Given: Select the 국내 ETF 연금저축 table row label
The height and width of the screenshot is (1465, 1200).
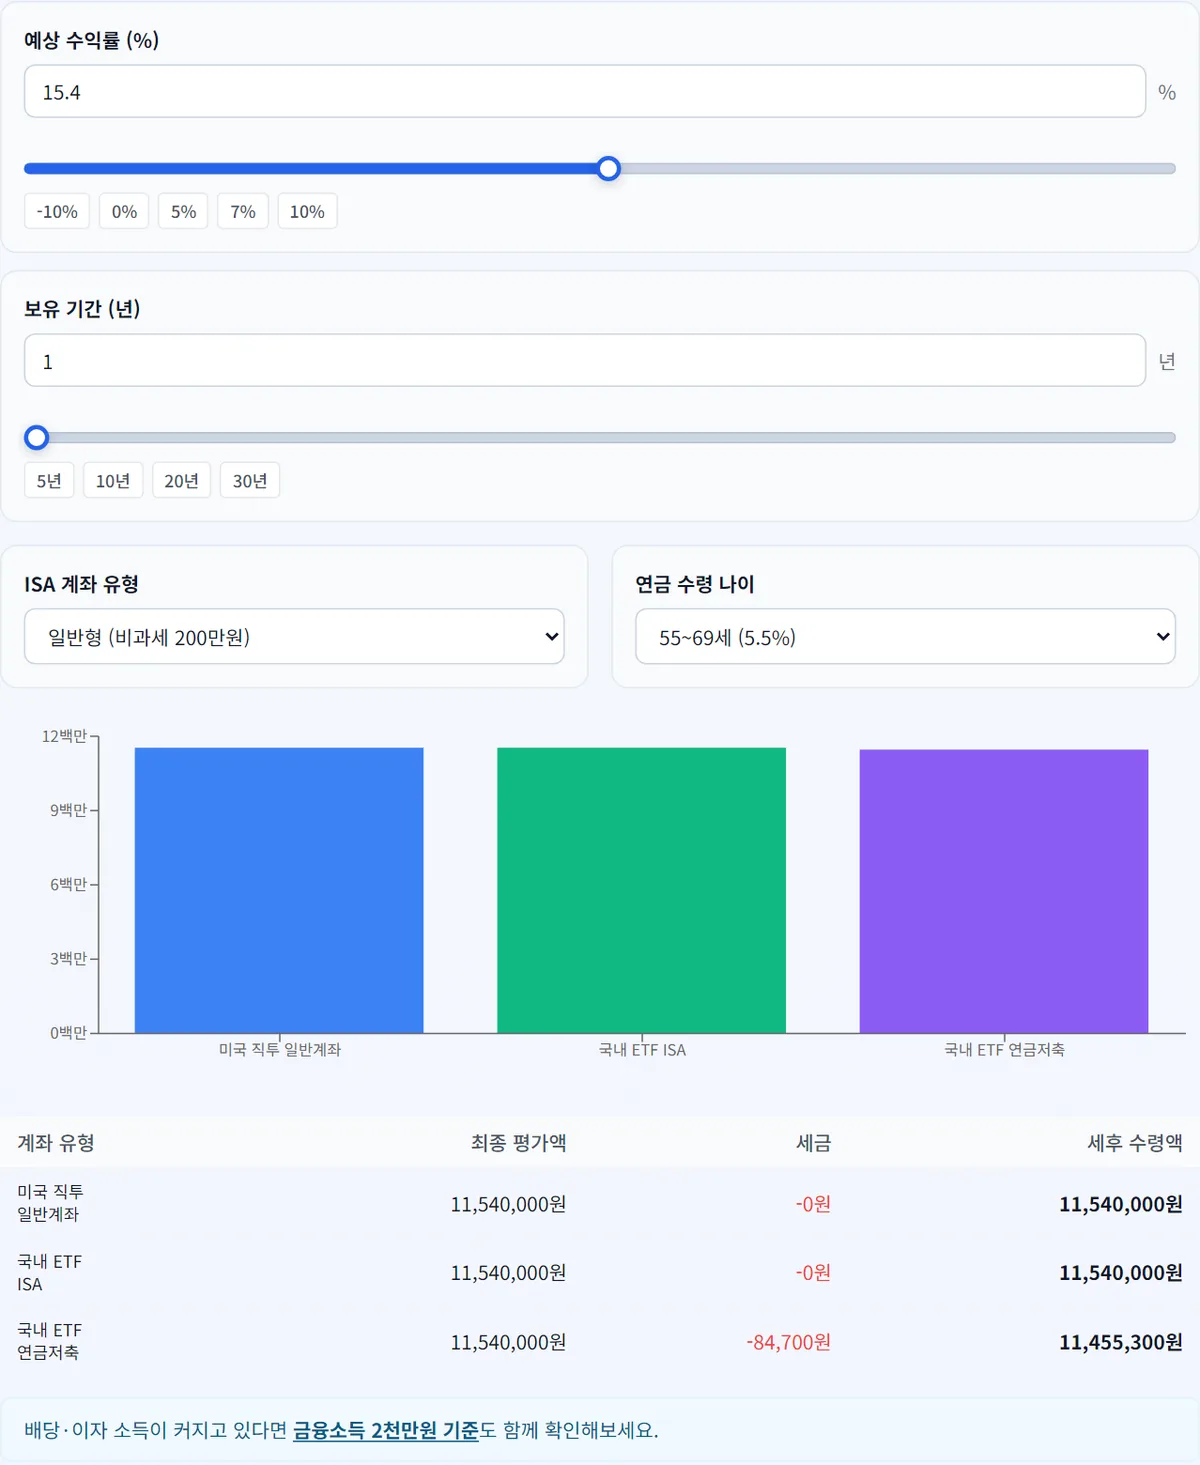Looking at the screenshot, I should coord(50,1341).
